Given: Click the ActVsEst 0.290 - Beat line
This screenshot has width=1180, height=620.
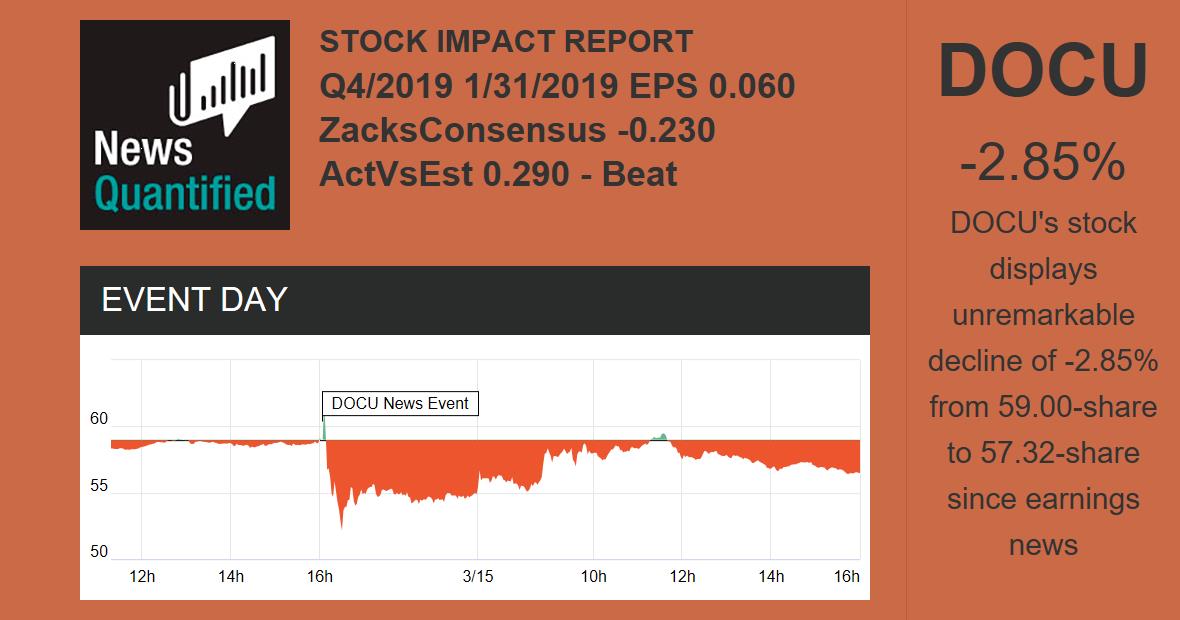Looking at the screenshot, I should [x=498, y=174].
